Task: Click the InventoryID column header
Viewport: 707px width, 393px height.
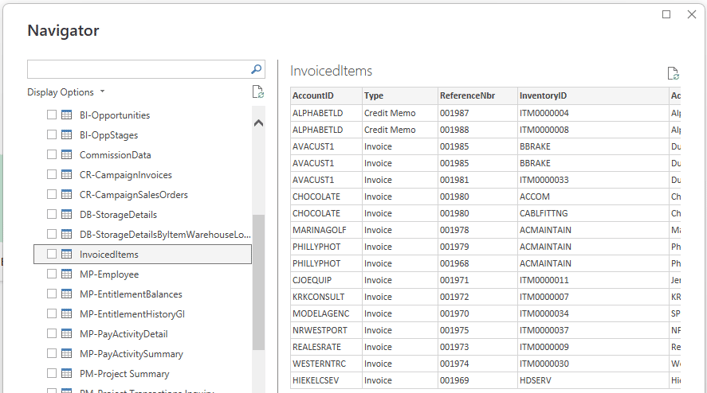Action: (x=593, y=96)
